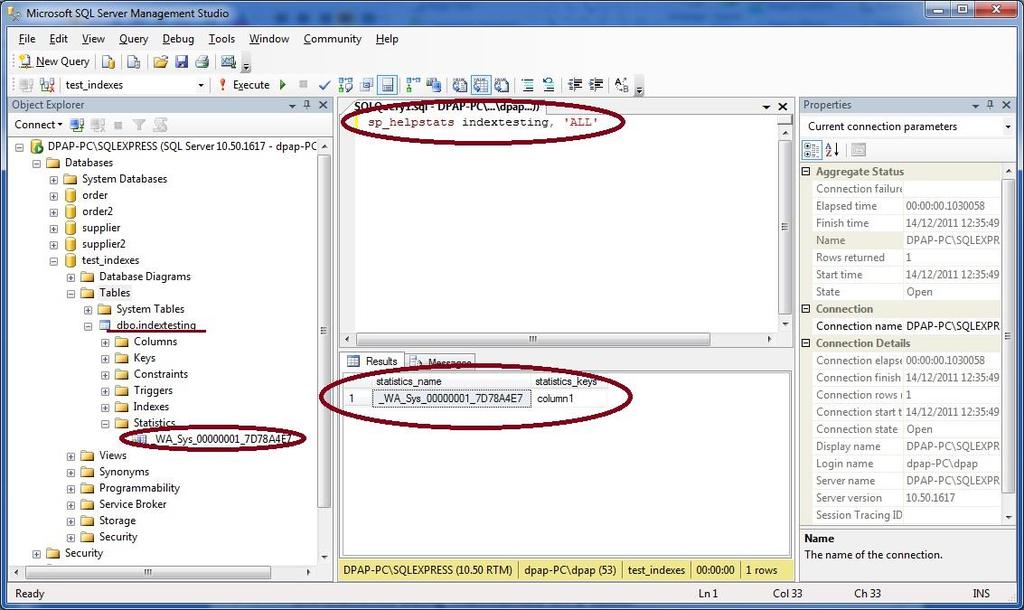Open the Current connection parameters dropdown
This screenshot has height=610, width=1024.
point(1008,127)
